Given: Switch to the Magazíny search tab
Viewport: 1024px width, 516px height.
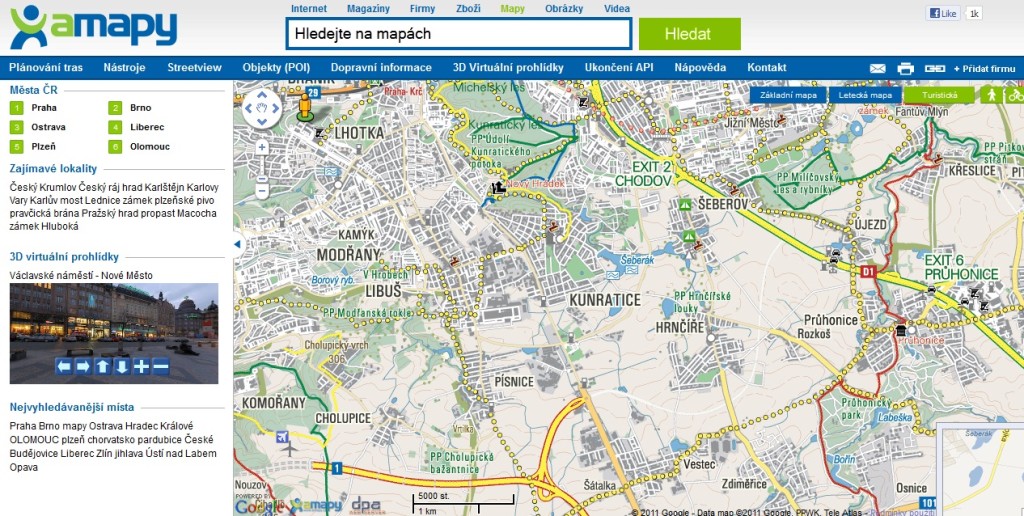Looking at the screenshot, I should (x=368, y=8).
